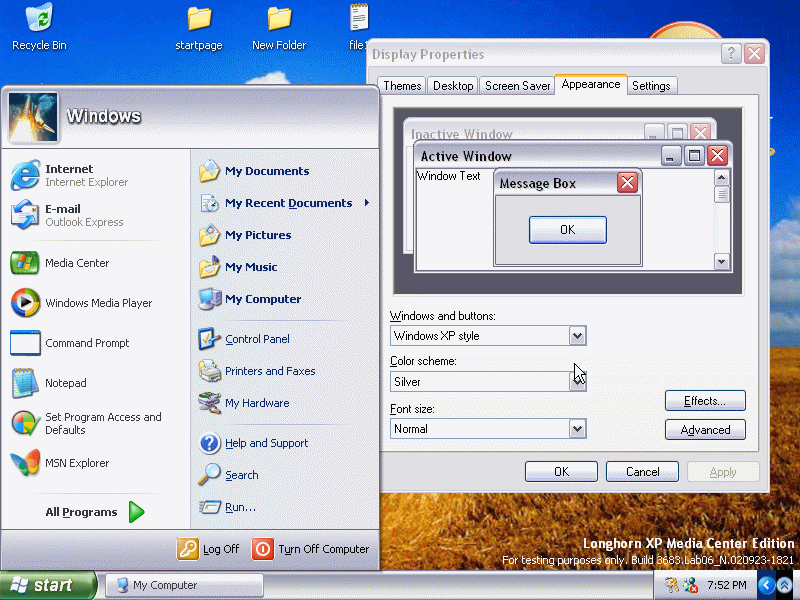Launch MSN Explorer butterfly icon
Screen dimensions: 800x600
[x=25, y=463]
